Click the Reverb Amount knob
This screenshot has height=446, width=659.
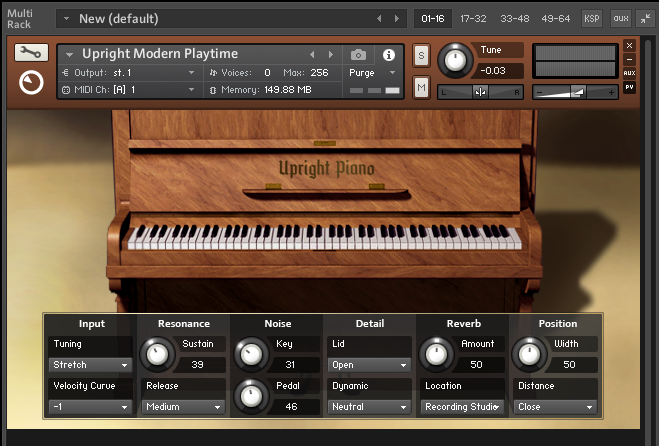point(436,354)
